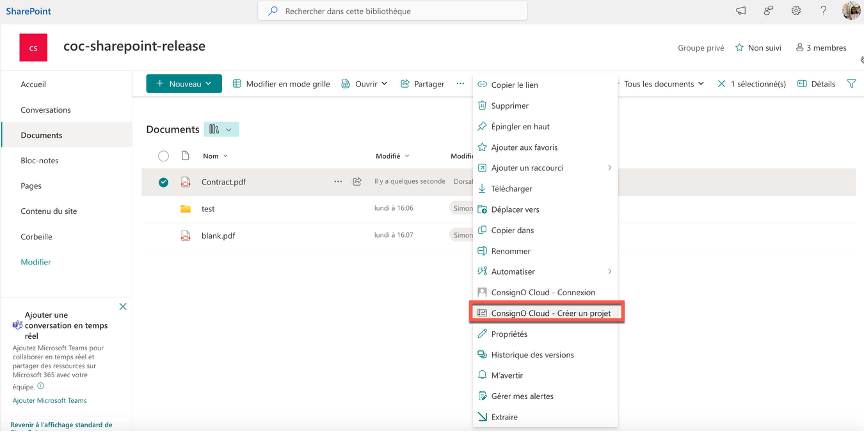Open the filter pane icon
This screenshot has width=864, height=432.
tap(851, 84)
